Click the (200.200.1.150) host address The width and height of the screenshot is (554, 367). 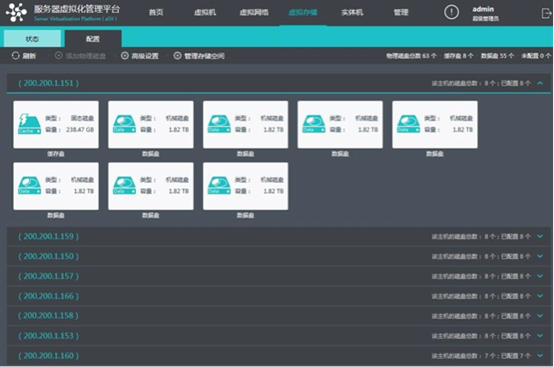click(x=48, y=256)
